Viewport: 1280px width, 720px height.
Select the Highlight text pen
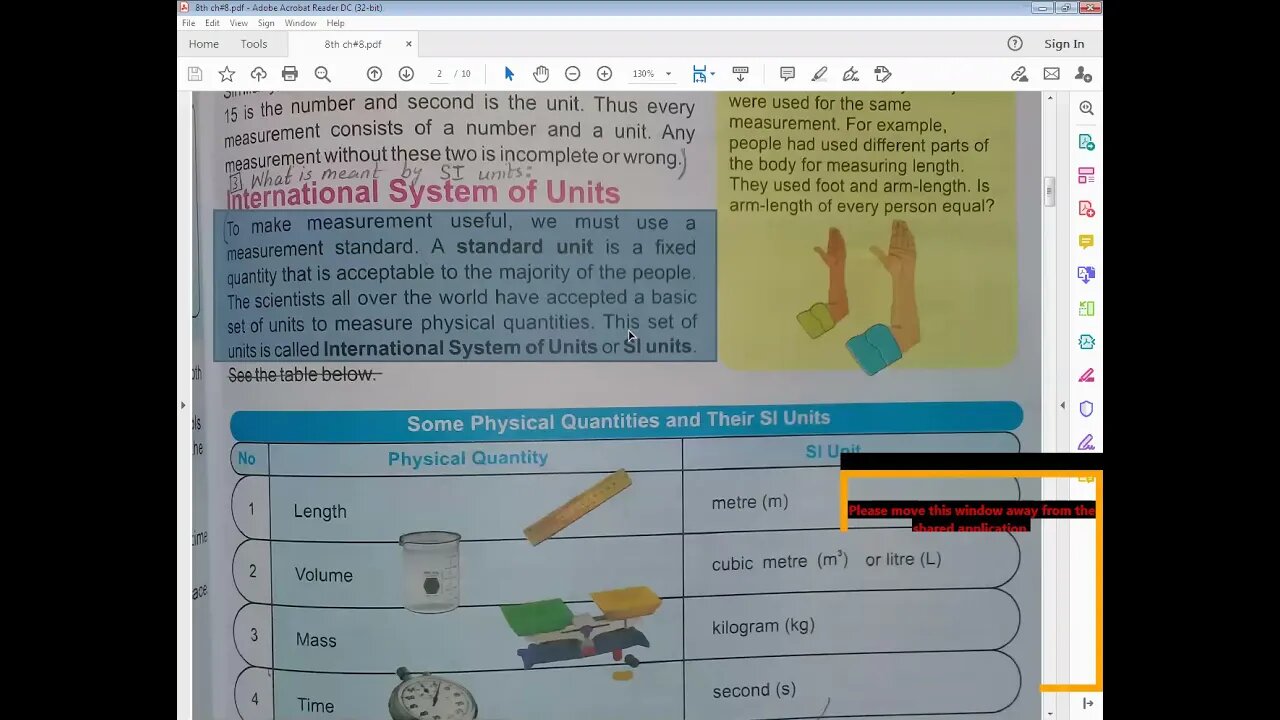point(819,74)
